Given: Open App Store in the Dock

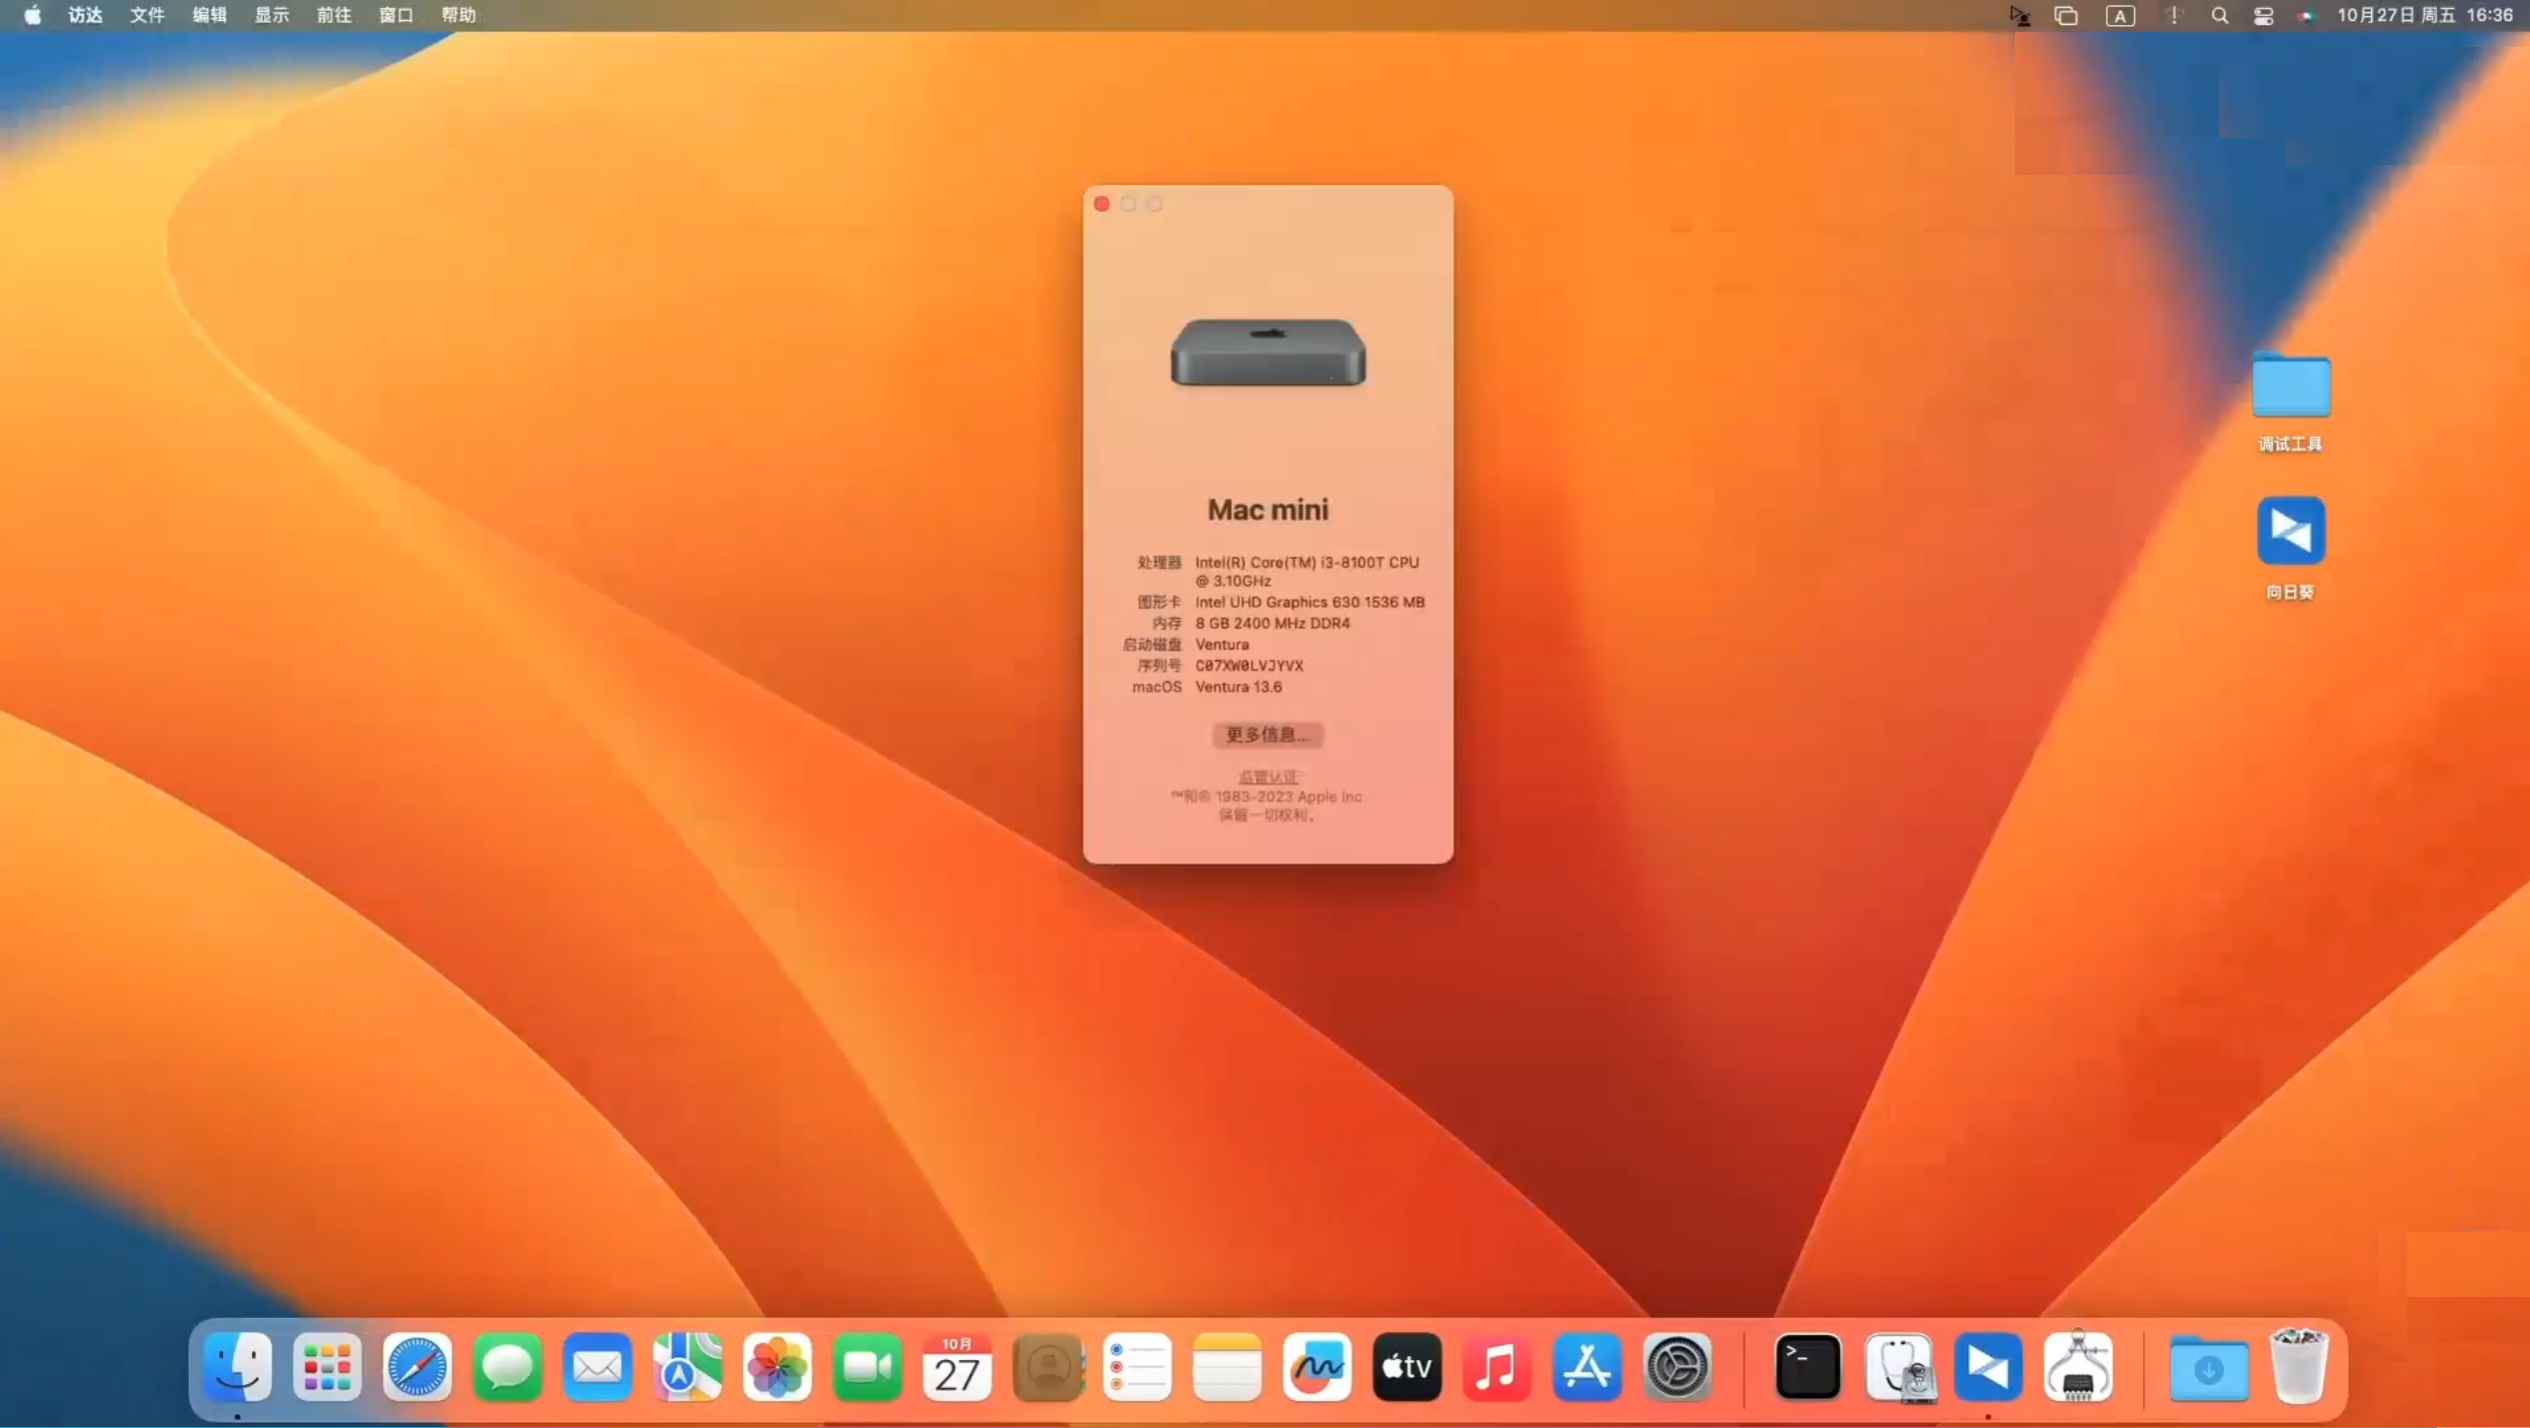Looking at the screenshot, I should (x=1587, y=1366).
